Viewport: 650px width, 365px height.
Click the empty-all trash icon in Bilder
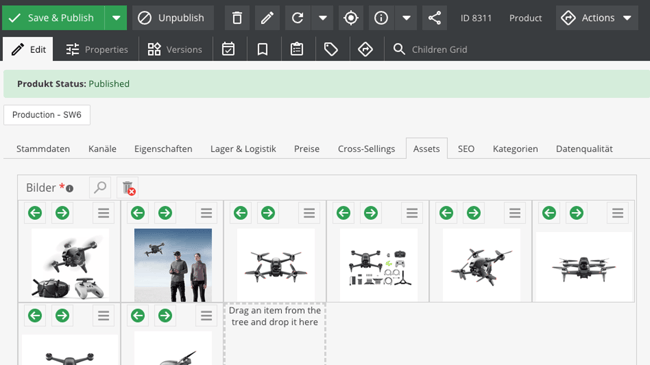128,187
